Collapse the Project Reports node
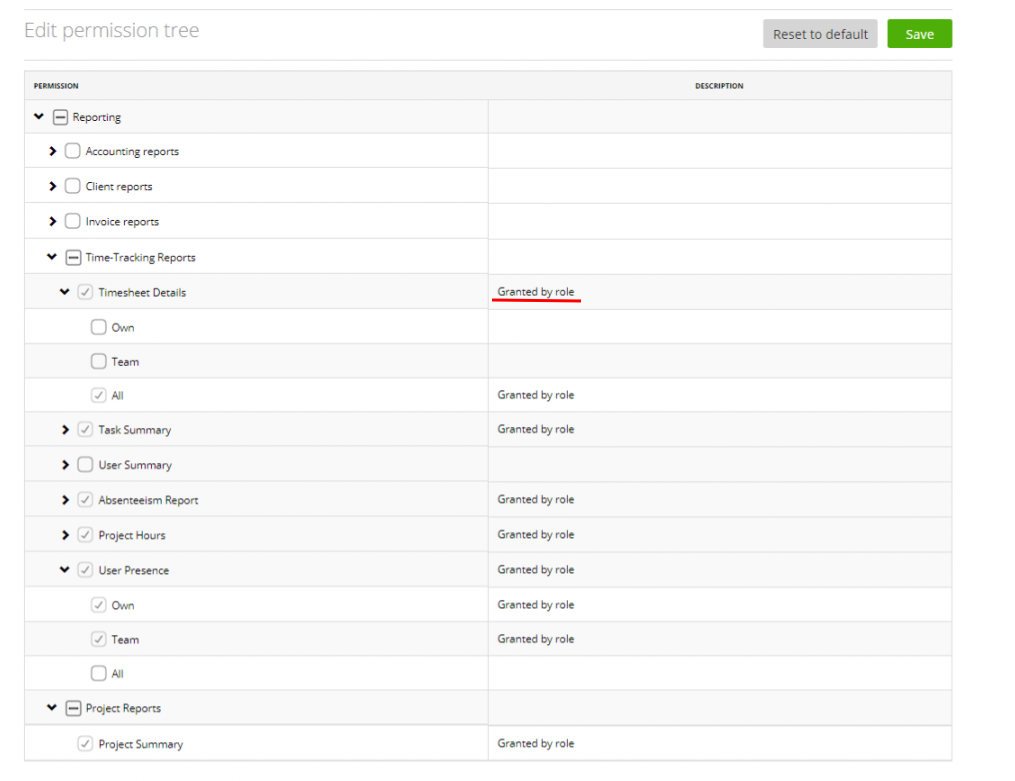 click(x=52, y=708)
